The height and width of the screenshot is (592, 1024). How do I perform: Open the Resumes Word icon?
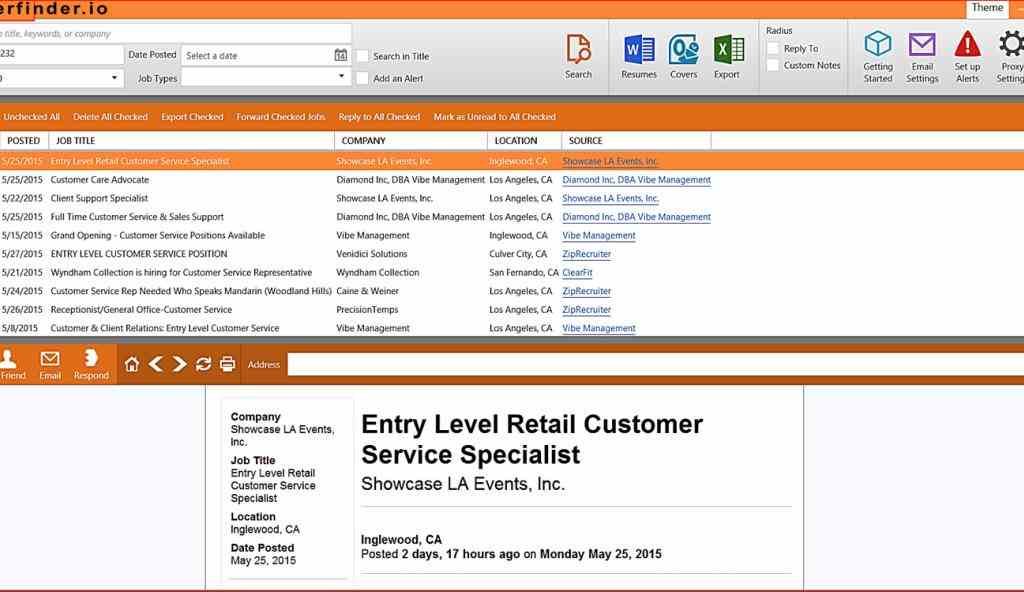639,50
